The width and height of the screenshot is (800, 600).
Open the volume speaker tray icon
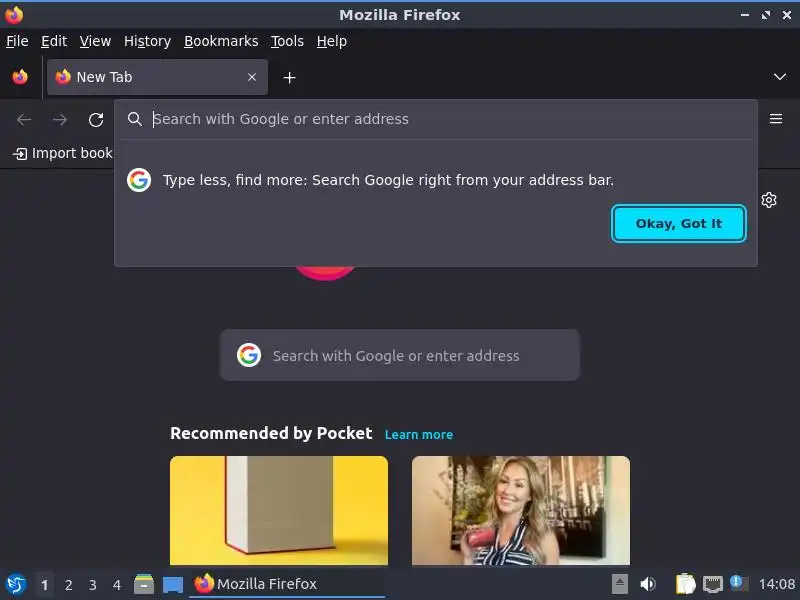point(647,584)
